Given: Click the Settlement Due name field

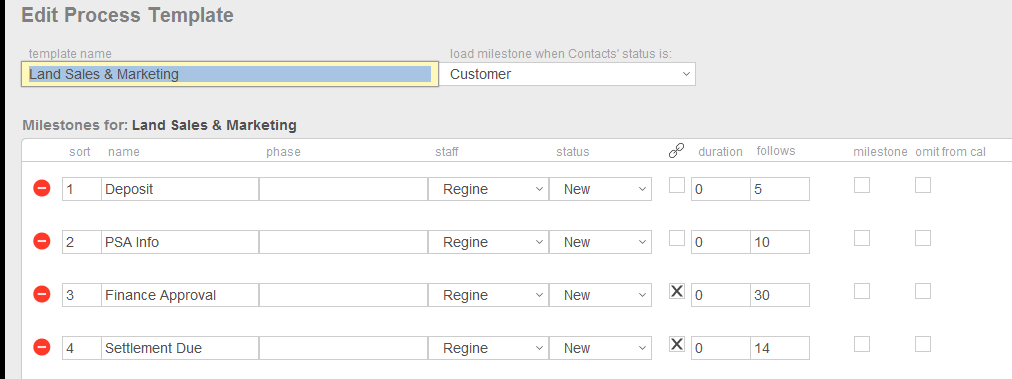Looking at the screenshot, I should (180, 348).
